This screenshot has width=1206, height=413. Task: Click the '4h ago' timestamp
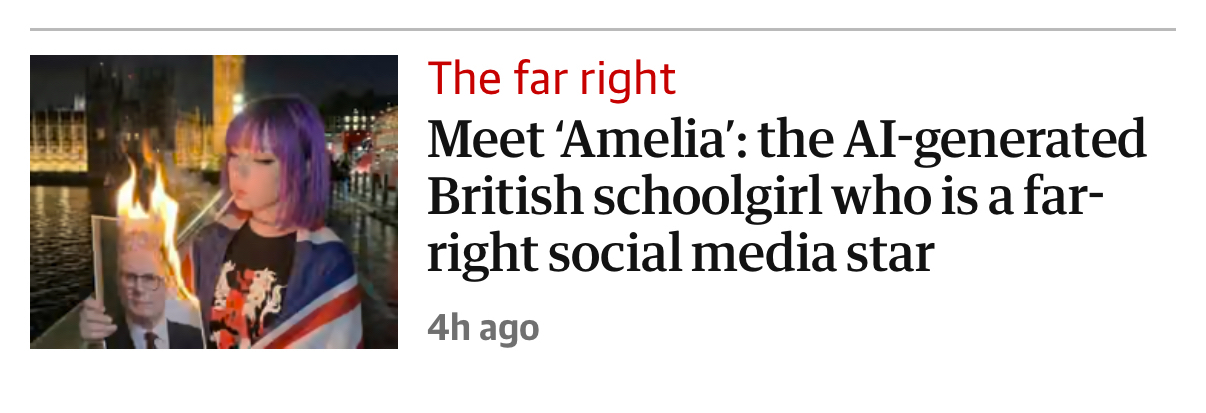click(483, 327)
